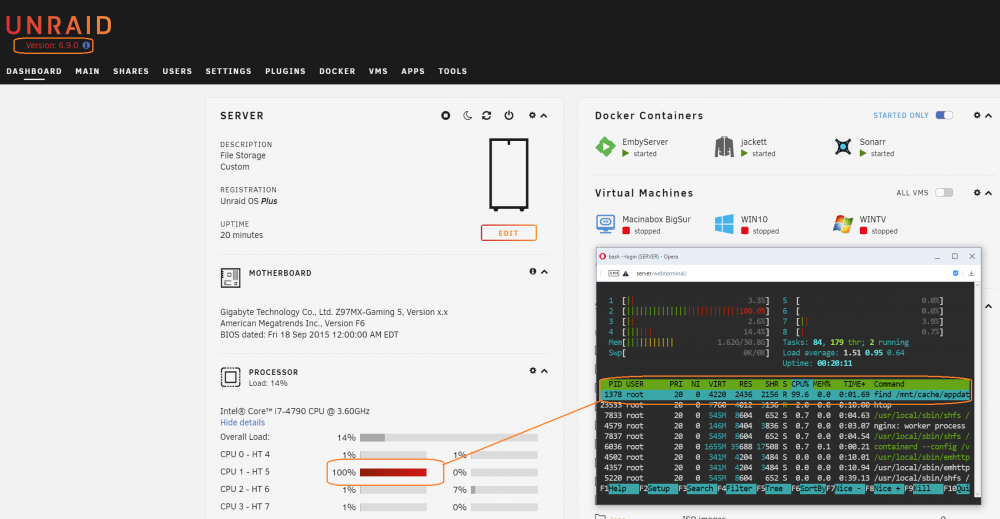This screenshot has width=1000, height=519.
Task: Click the WIN10 VM Windows icon
Action: (724, 224)
